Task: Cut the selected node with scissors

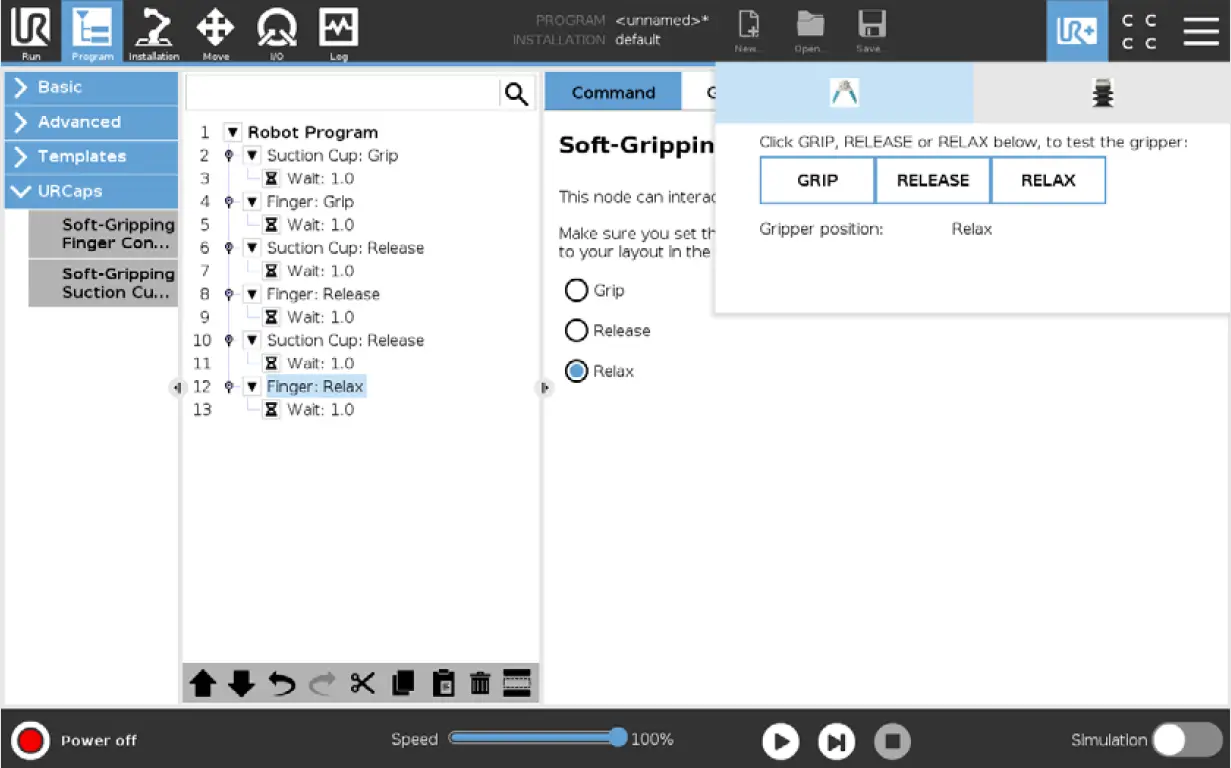Action: point(362,684)
